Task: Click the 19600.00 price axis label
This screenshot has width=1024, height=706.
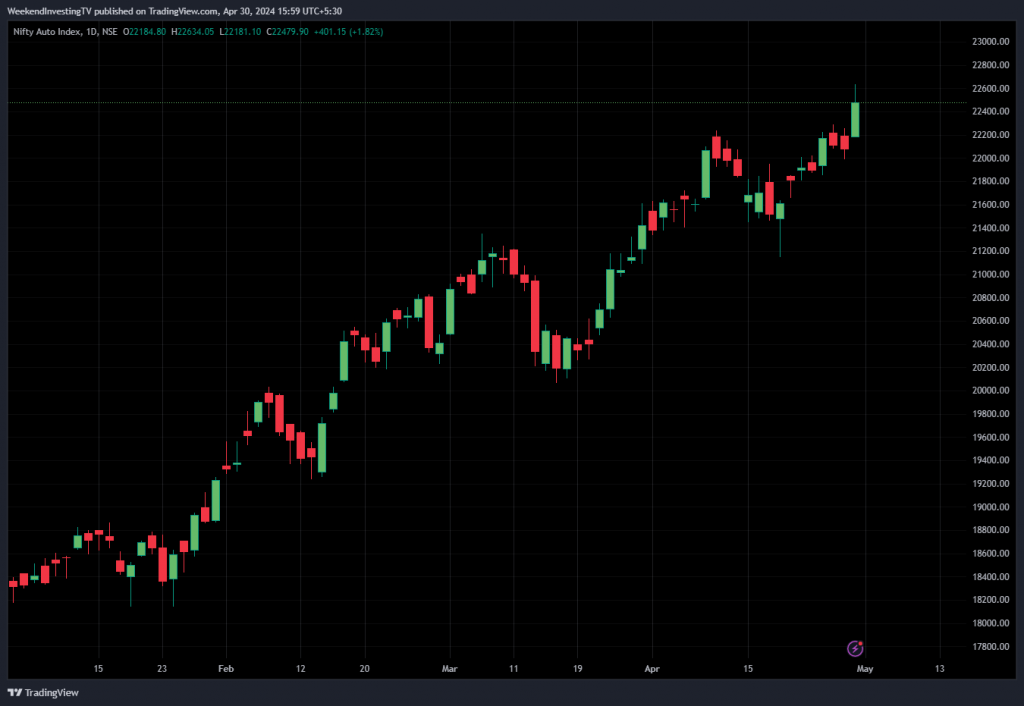Action: click(x=990, y=438)
